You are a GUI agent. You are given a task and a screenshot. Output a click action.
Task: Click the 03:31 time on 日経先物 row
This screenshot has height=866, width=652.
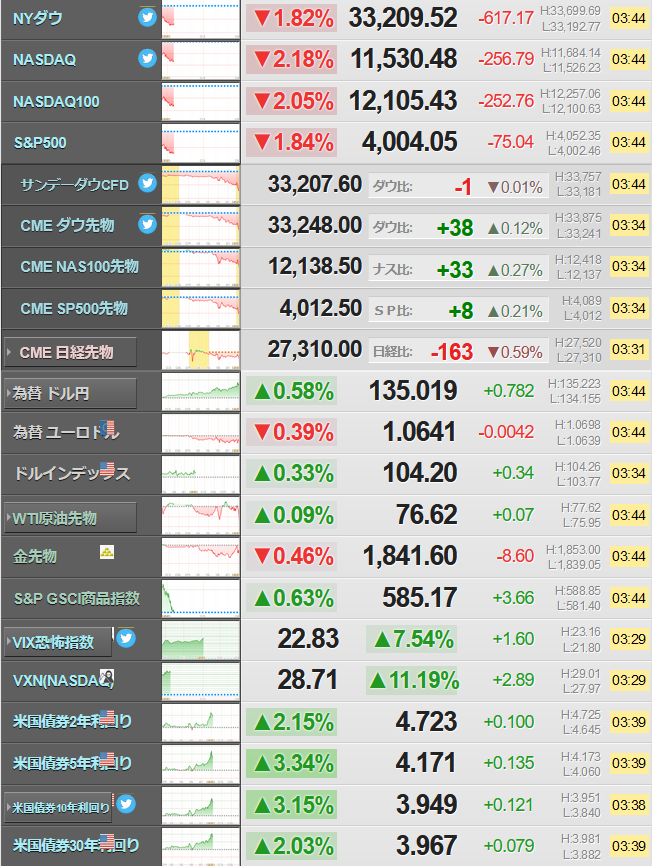point(629,349)
